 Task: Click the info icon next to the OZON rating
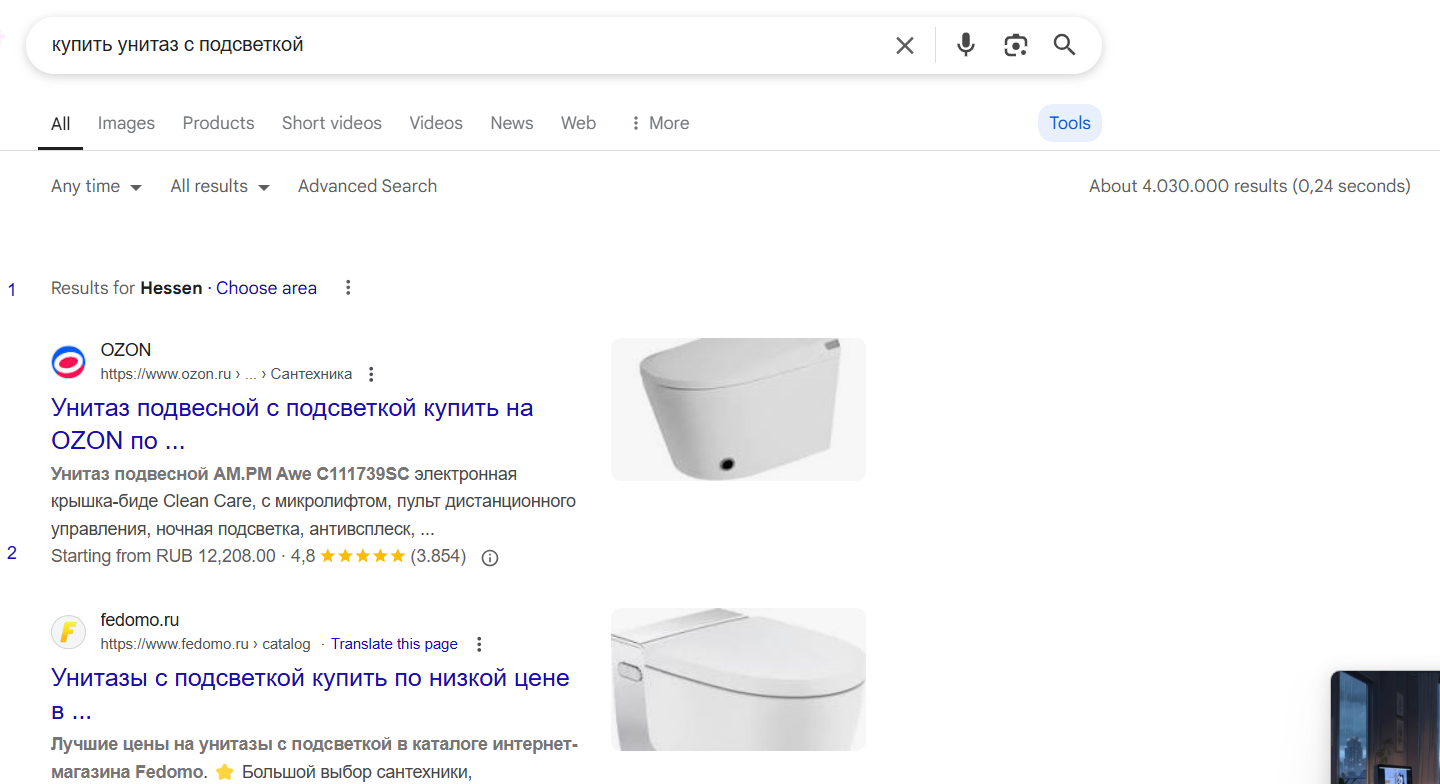coord(490,558)
